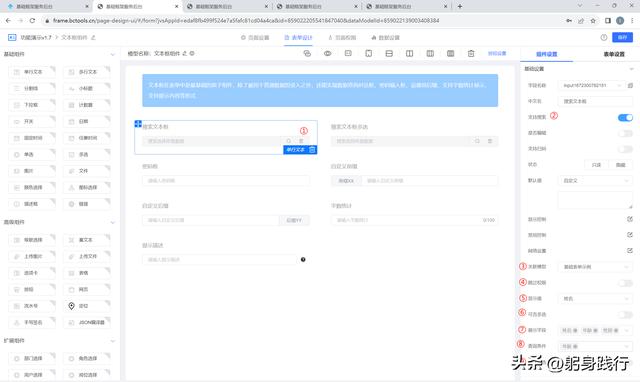Add the 分割线 divider component
The image size is (640, 382).
coord(32,88)
